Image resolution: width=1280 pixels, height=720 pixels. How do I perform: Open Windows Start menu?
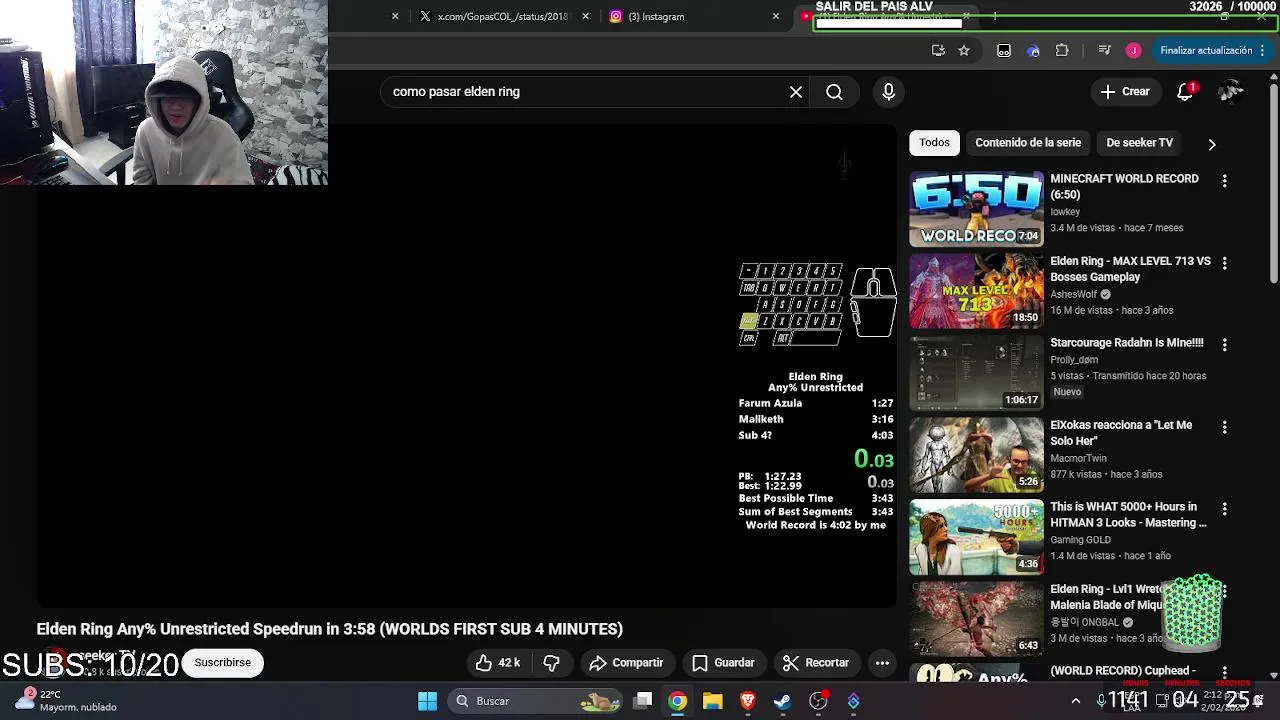pyautogui.click(x=427, y=701)
